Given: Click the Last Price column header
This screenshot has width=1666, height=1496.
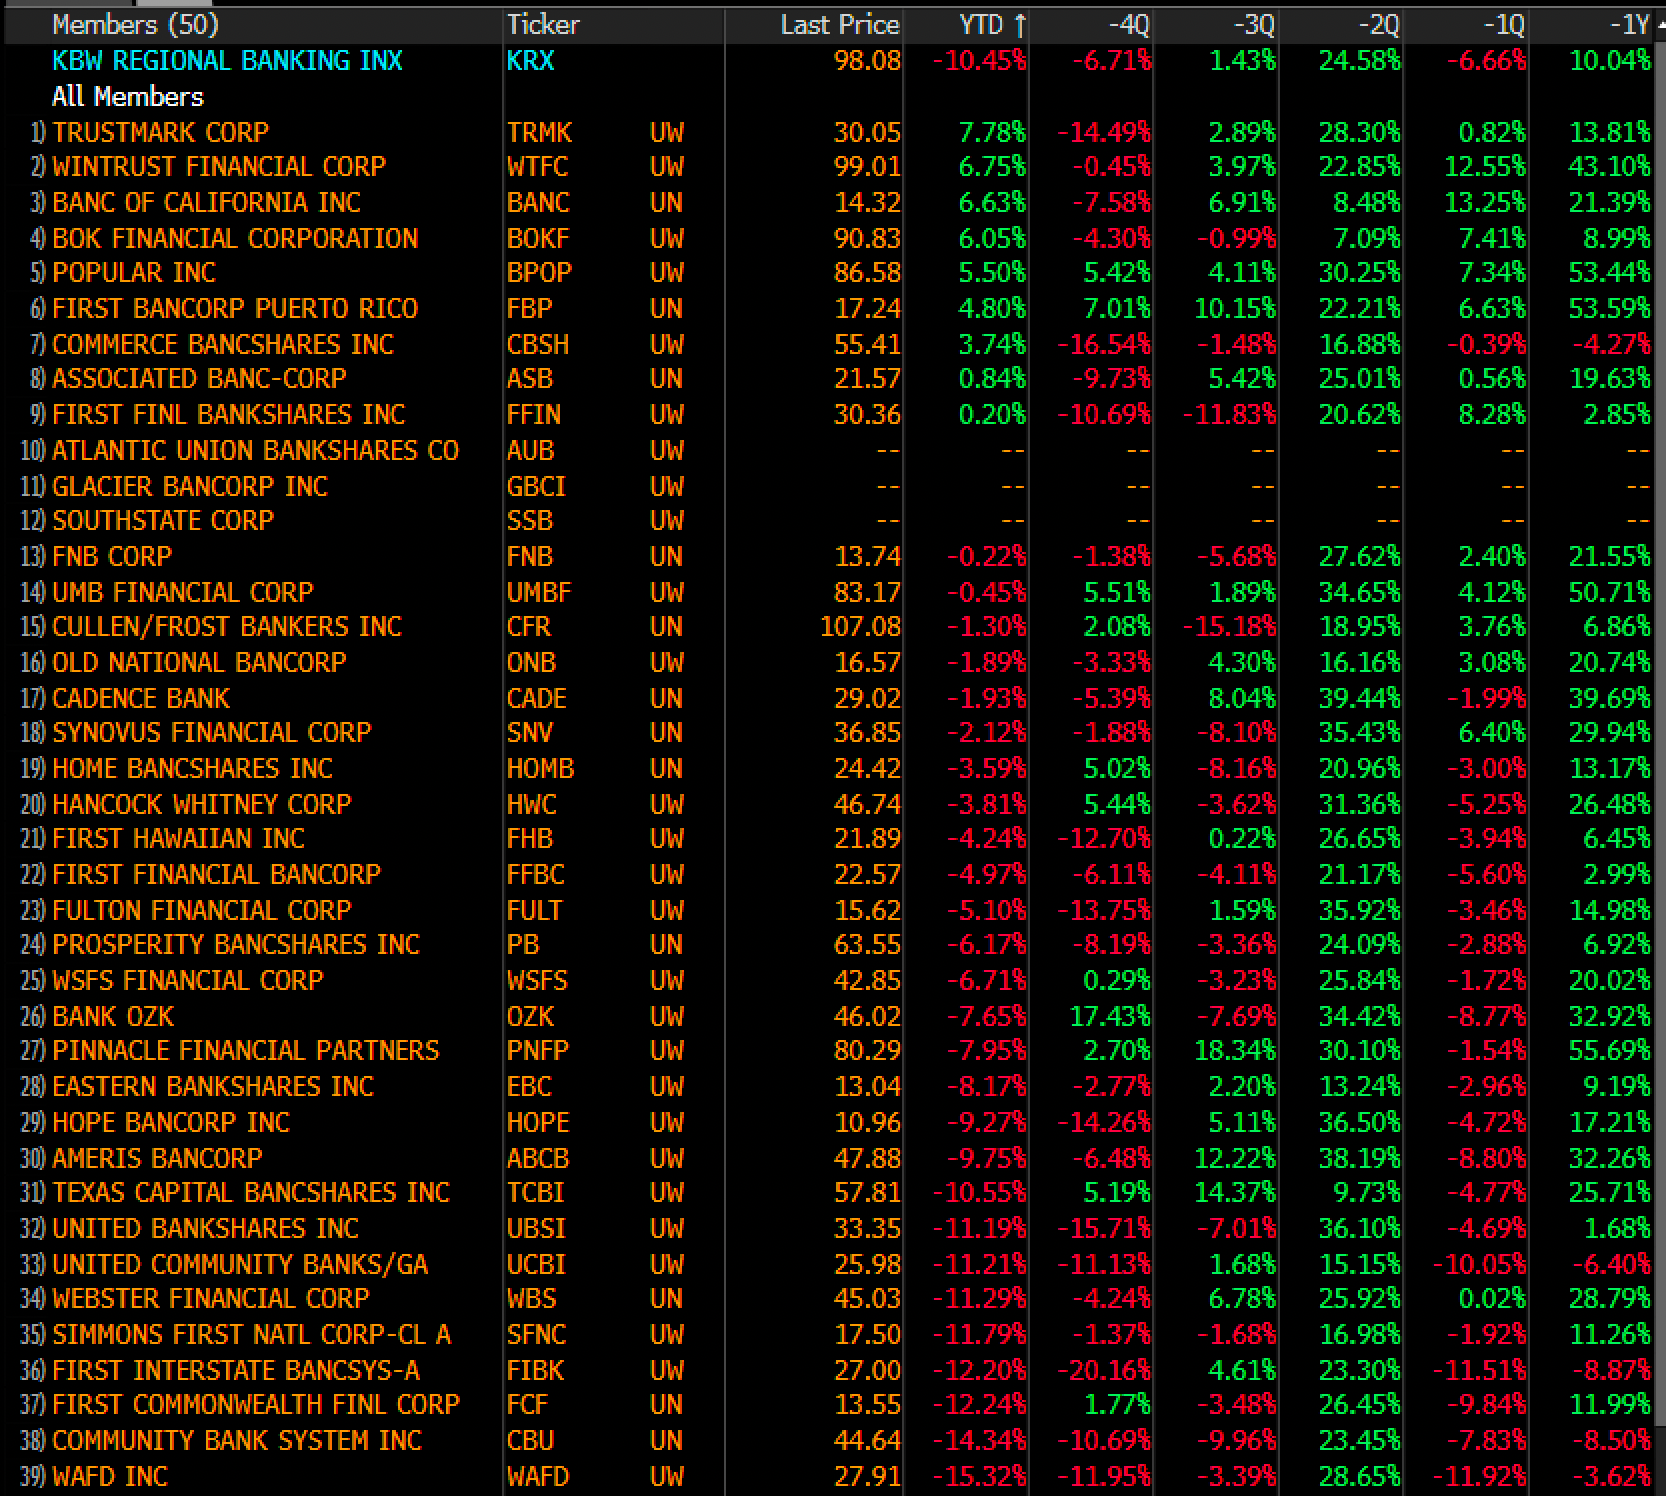Looking at the screenshot, I should click(x=840, y=25).
